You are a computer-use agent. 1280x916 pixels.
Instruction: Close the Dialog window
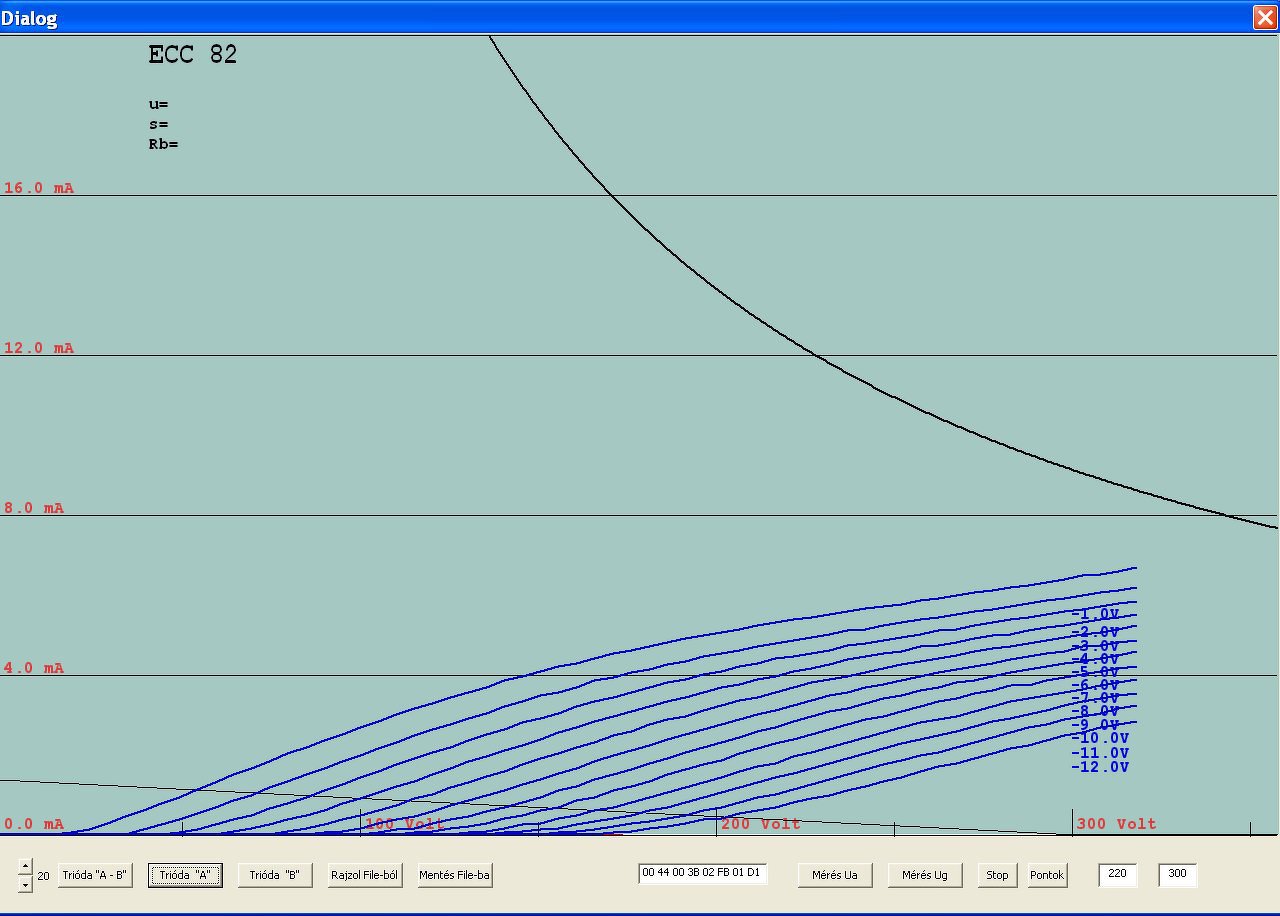tap(1264, 17)
